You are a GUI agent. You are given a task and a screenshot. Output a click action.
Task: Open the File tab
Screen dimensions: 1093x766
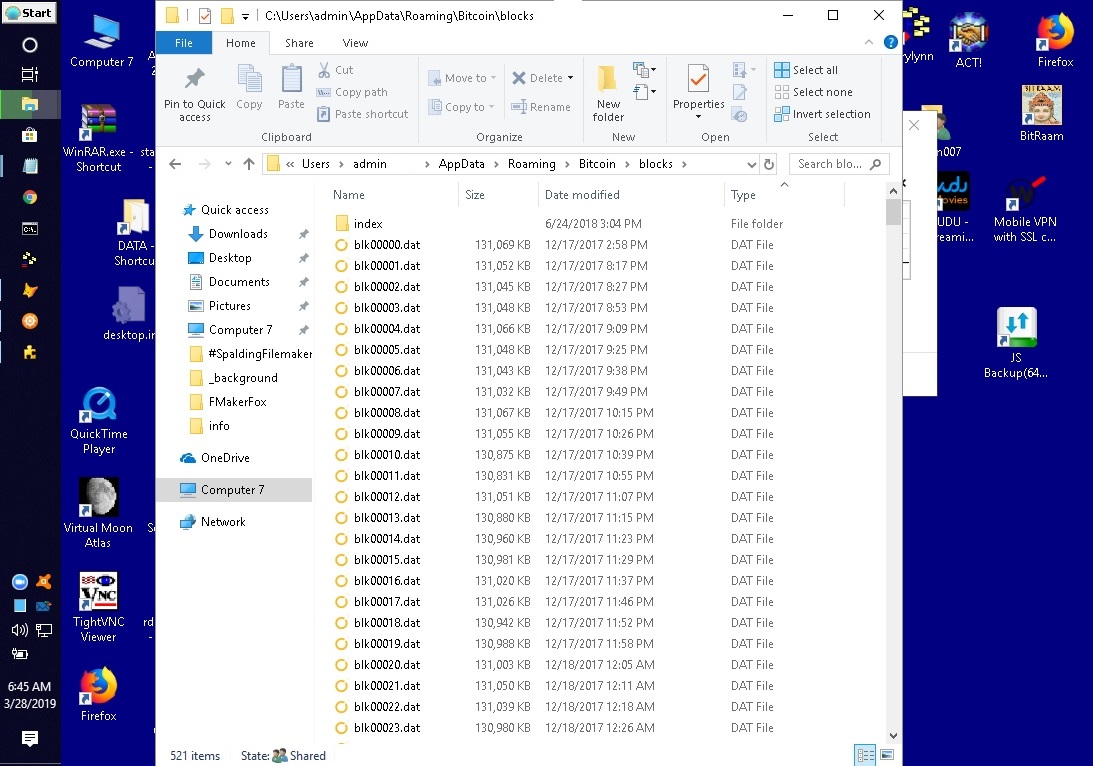(x=184, y=43)
